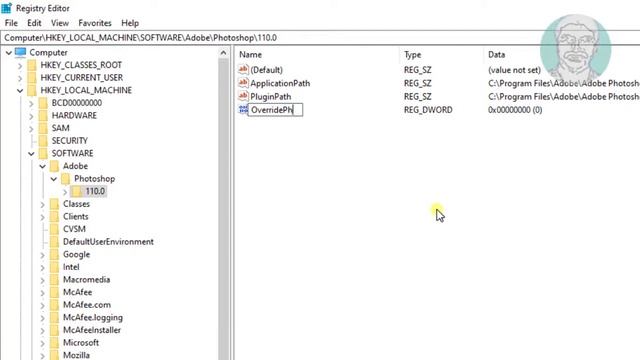This screenshot has width=640, height=360.
Task: Click the OverridePh DWORD value icon
Action: tap(243, 110)
